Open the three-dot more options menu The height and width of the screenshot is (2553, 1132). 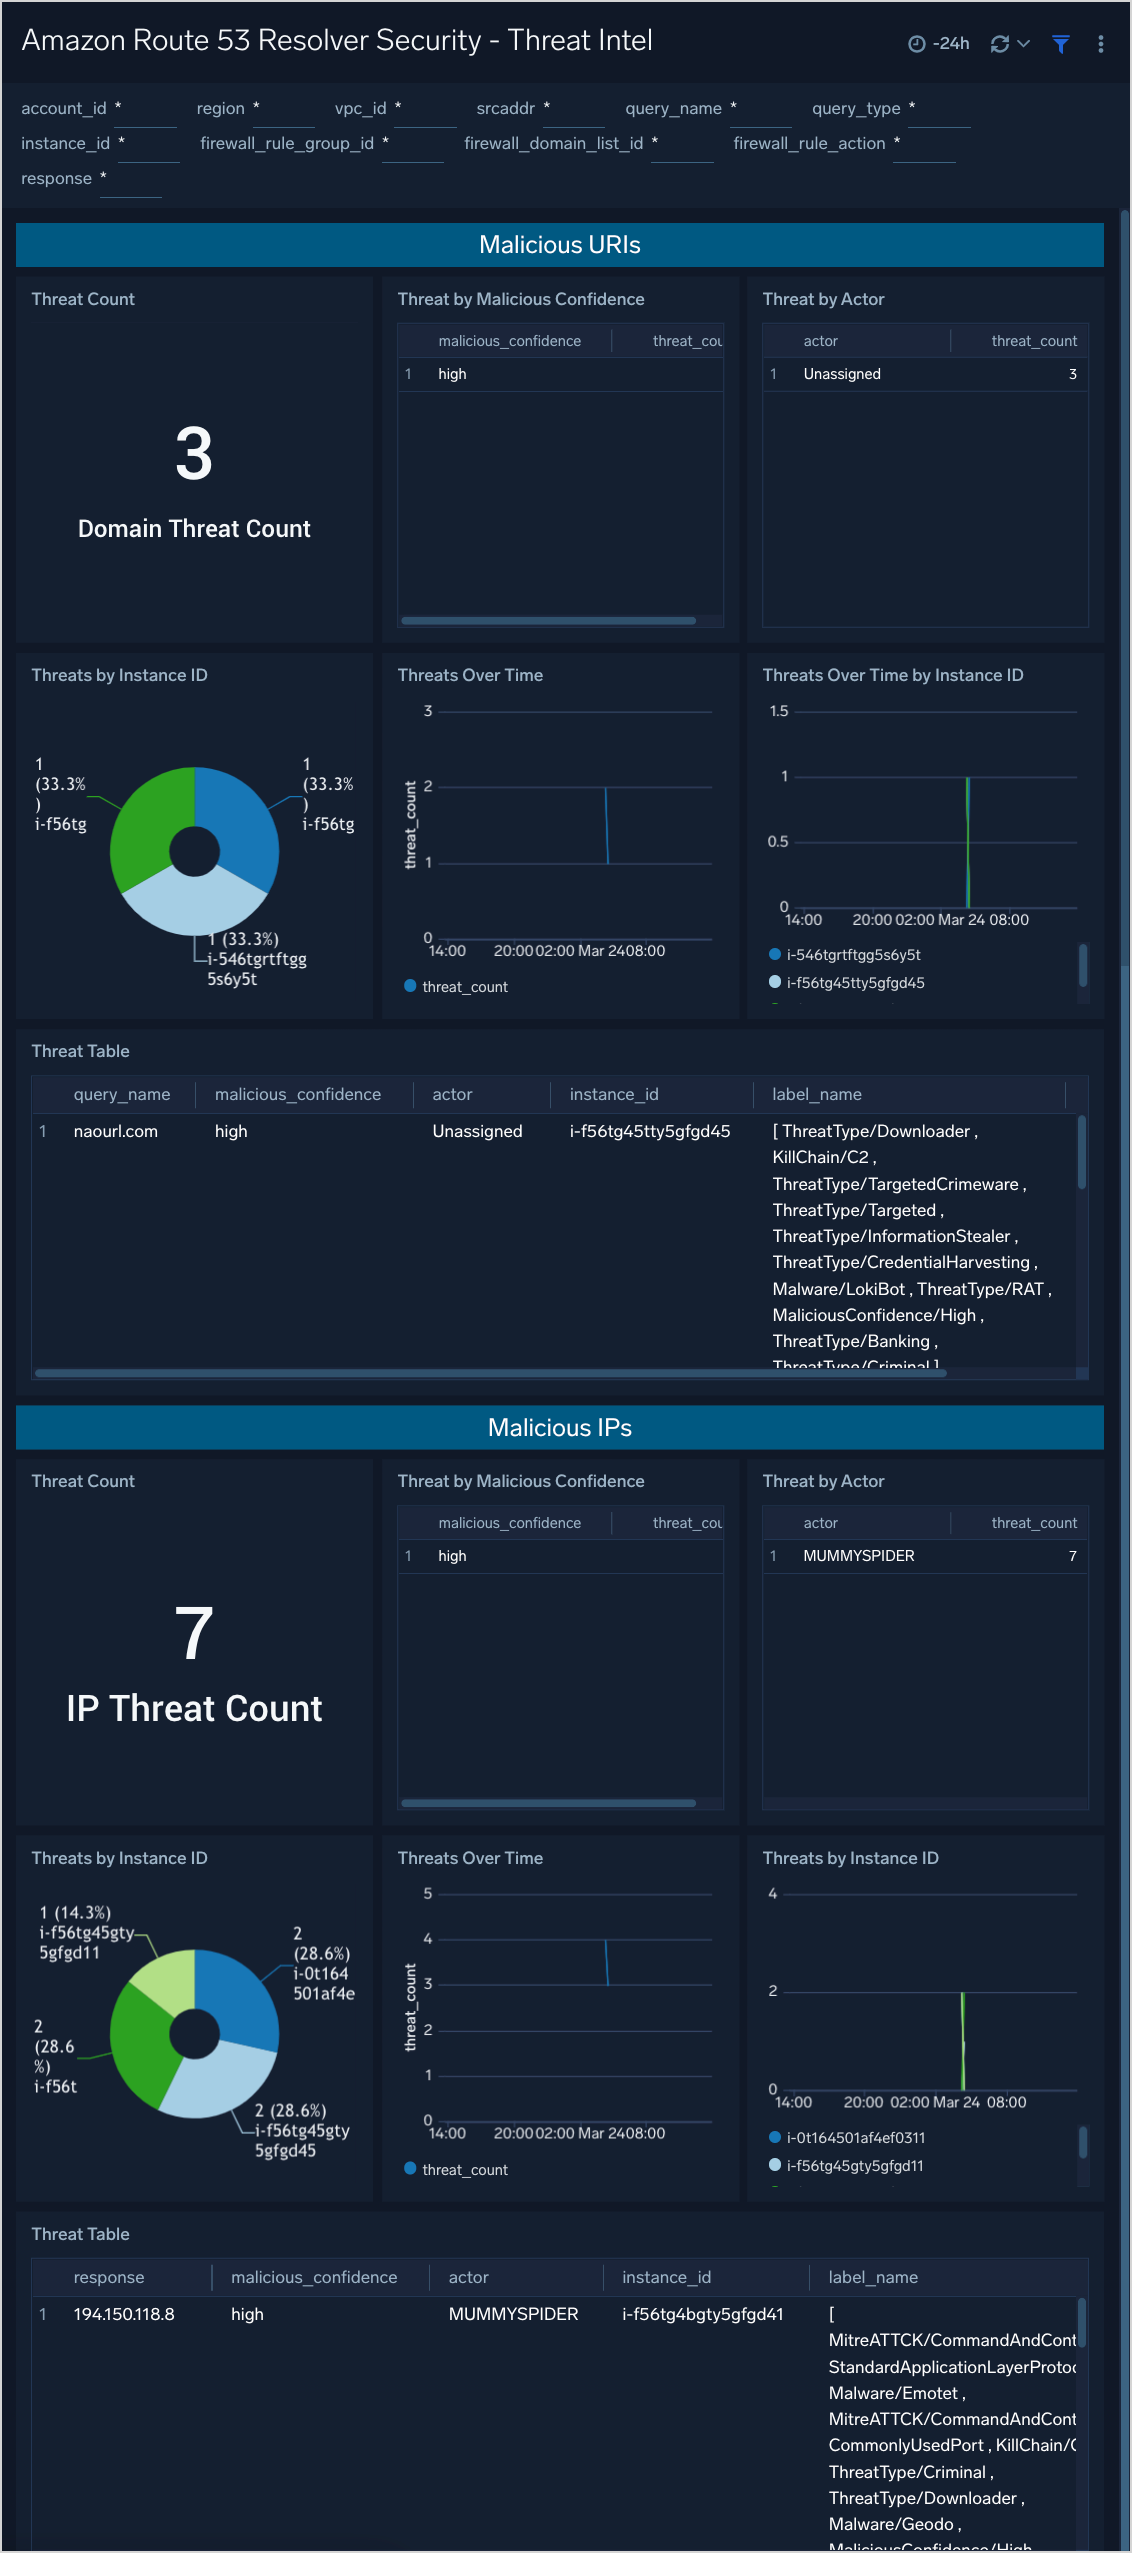point(1100,44)
